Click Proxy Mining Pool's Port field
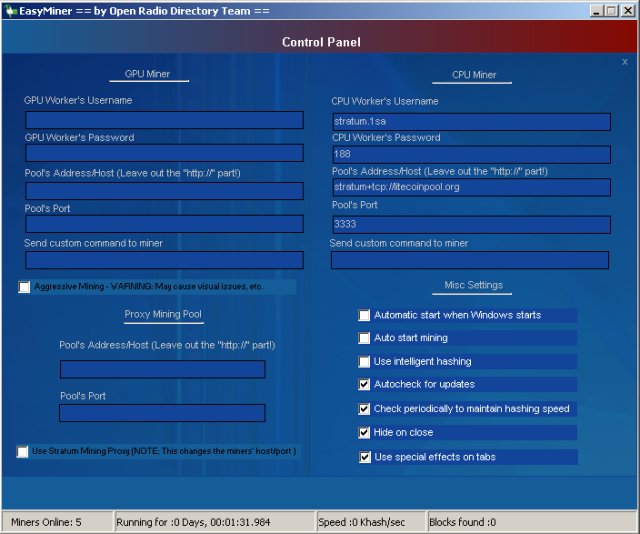The image size is (640, 534). point(162,413)
